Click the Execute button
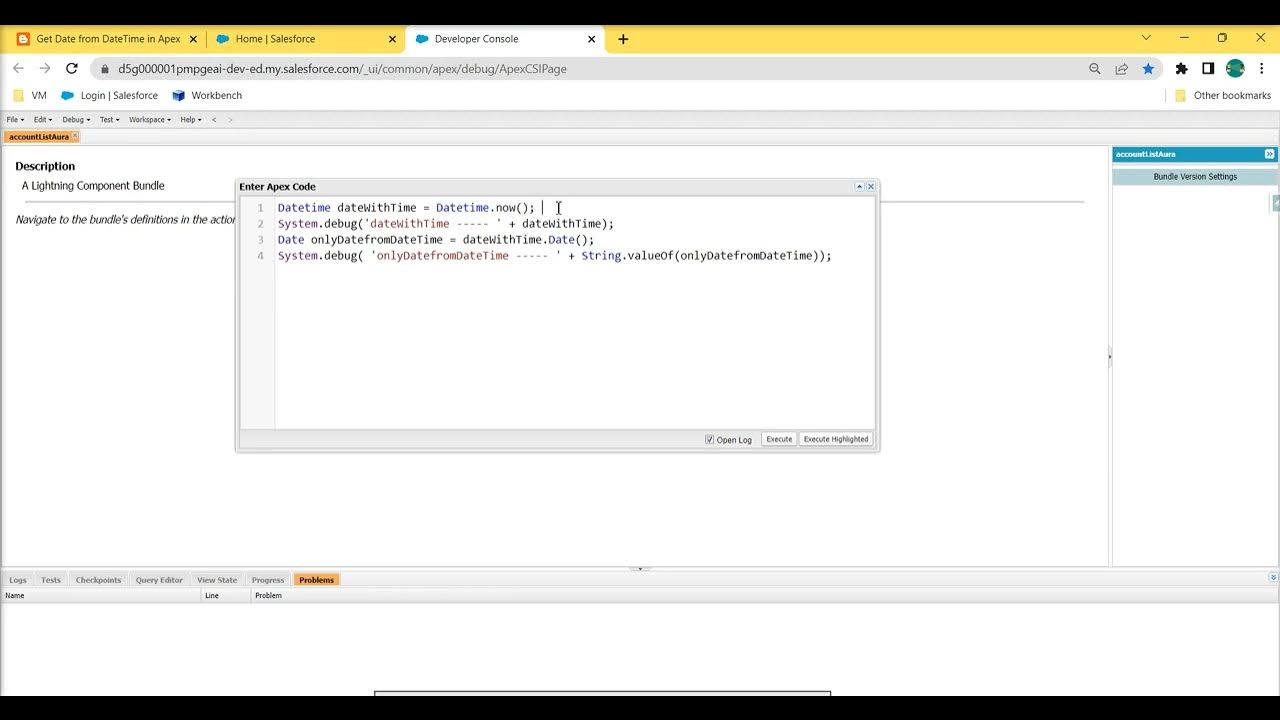The height and width of the screenshot is (720, 1280). pyautogui.click(x=779, y=439)
